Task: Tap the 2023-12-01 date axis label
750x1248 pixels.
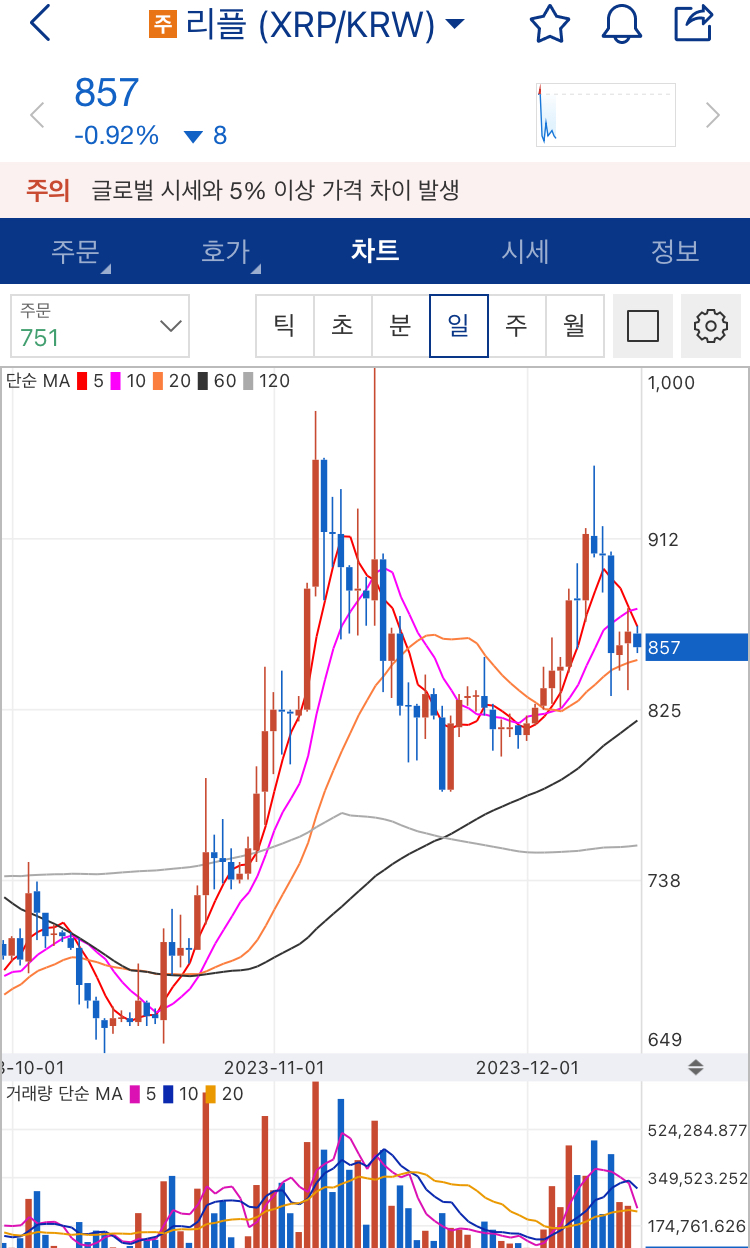Action: pos(527,1067)
